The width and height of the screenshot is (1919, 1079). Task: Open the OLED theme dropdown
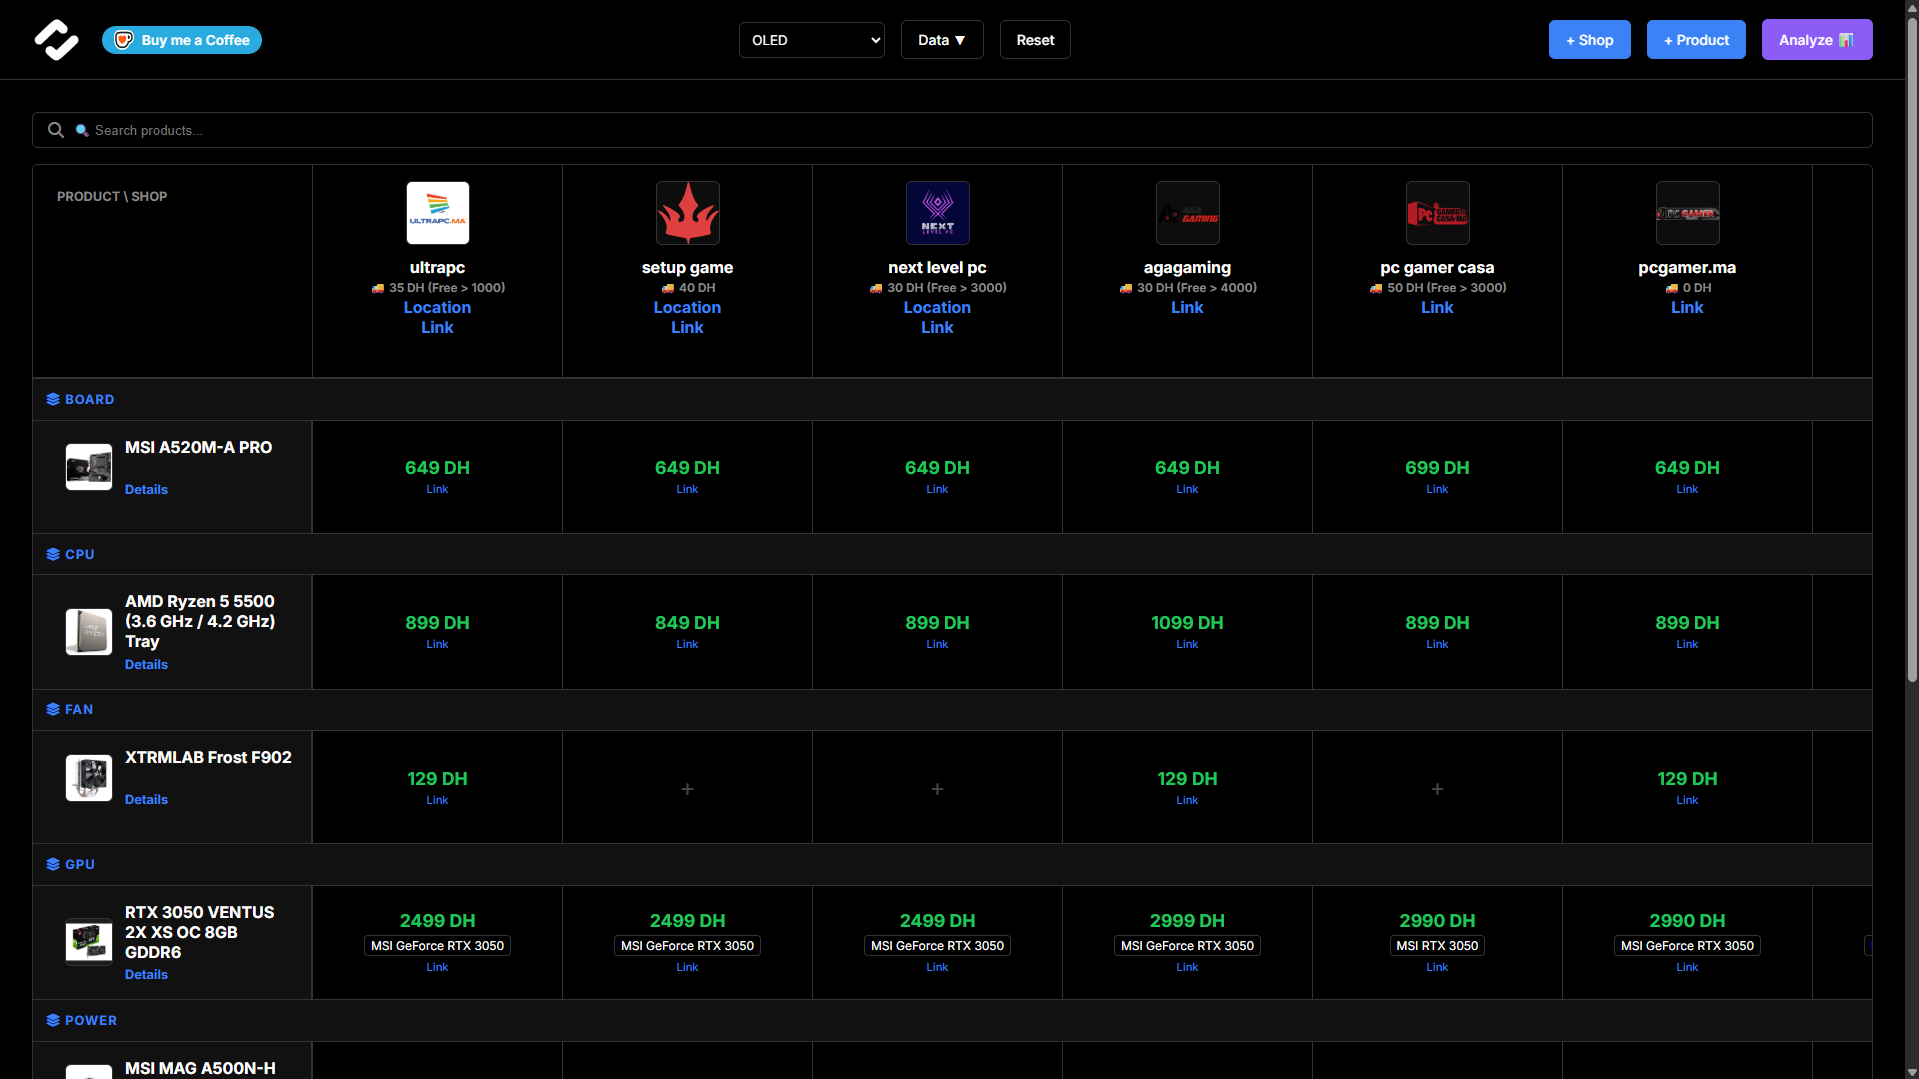(x=811, y=39)
